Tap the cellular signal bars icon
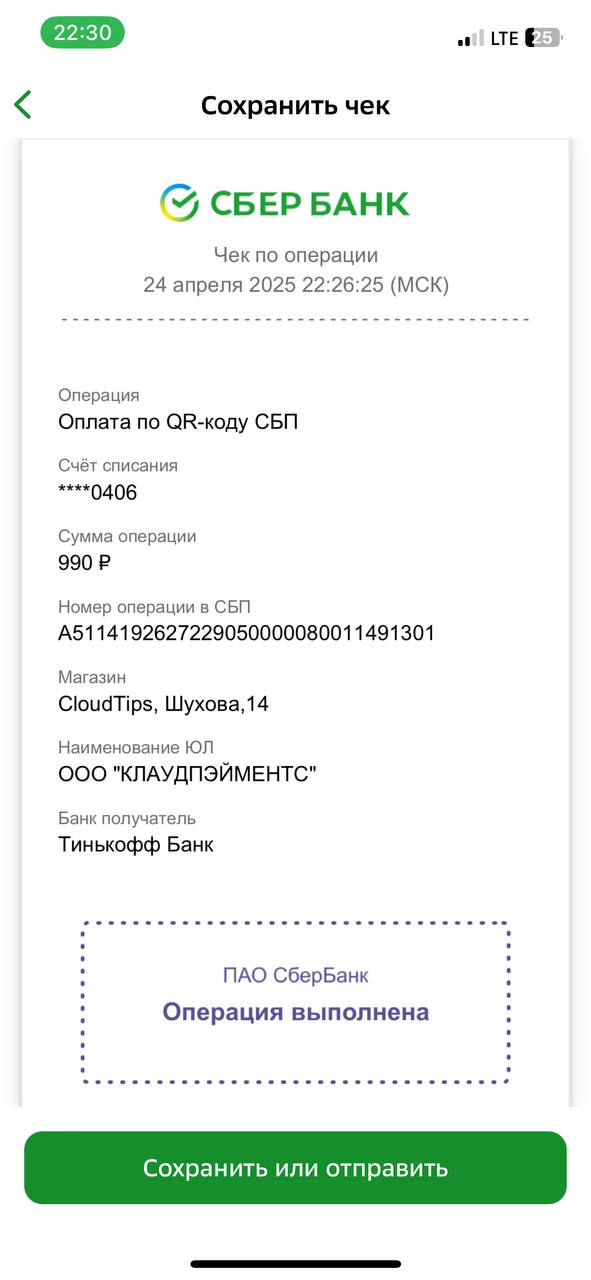591x1280 pixels. pos(470,39)
